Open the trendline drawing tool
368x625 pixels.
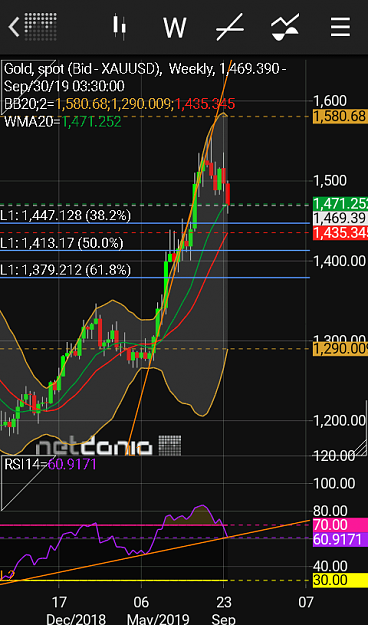pos(230,27)
